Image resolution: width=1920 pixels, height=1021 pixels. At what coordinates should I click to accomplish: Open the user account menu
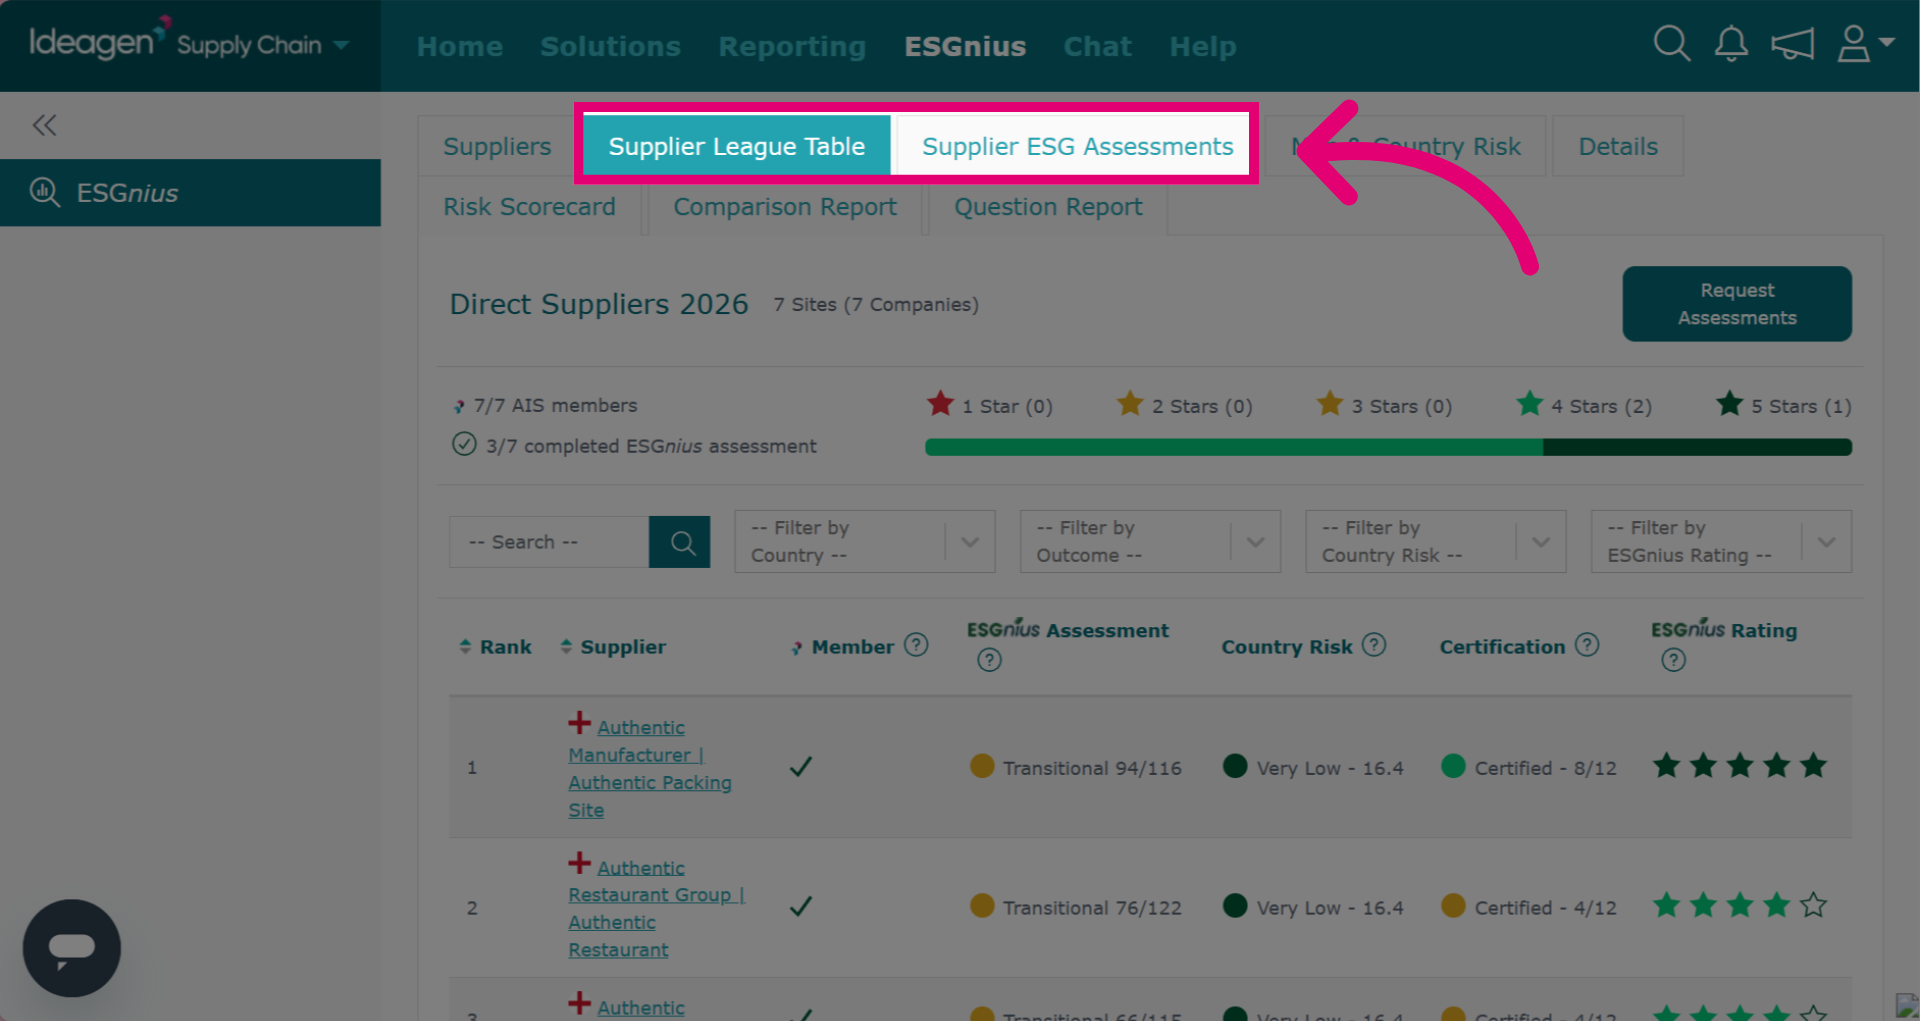coord(1865,44)
